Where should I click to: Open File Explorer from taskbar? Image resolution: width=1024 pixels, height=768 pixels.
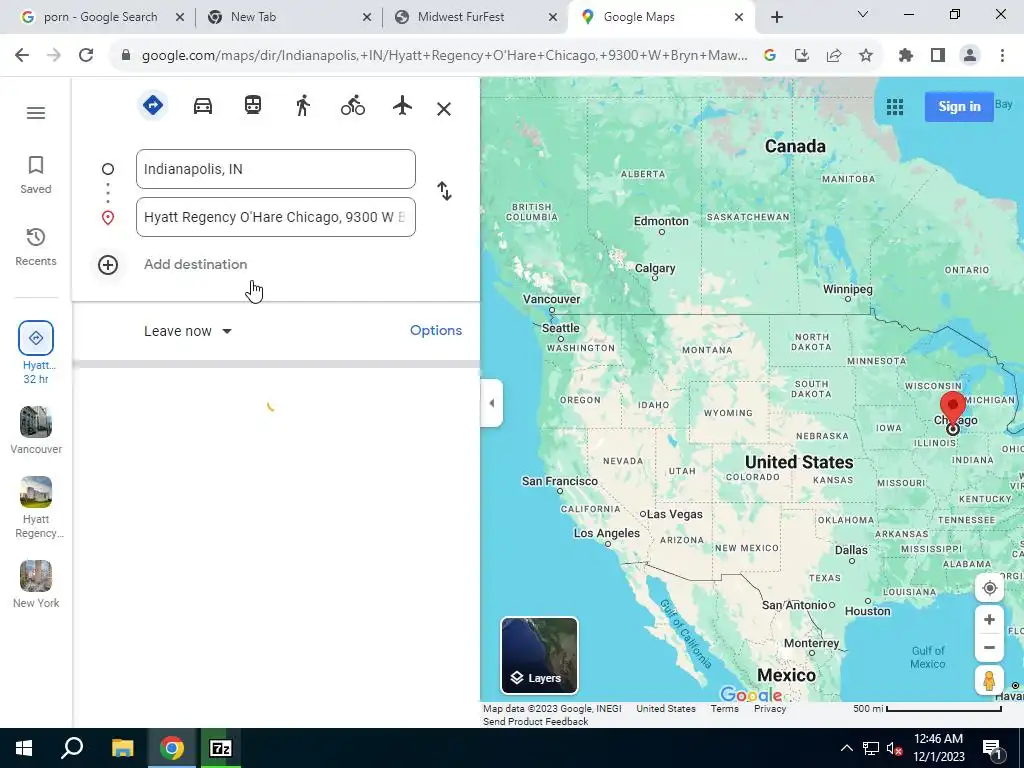click(122, 748)
